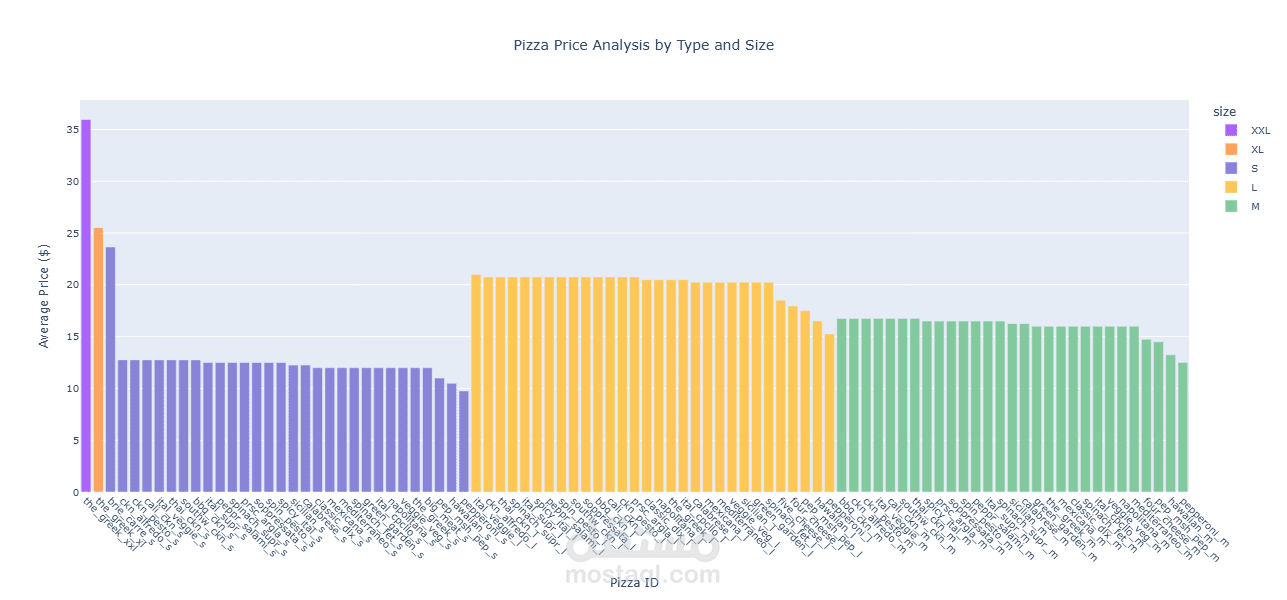Viewport: 1287px width, 600px height.
Task: Click the purple XXL legend swatch
Action: [1231, 130]
